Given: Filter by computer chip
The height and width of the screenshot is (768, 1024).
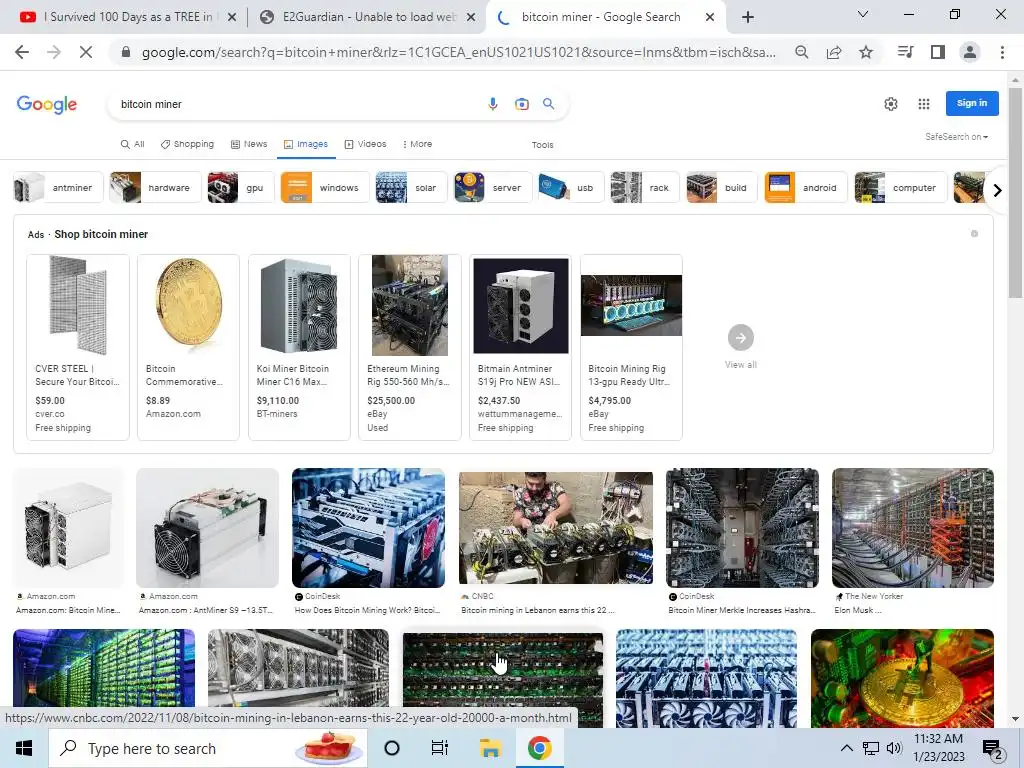Looking at the screenshot, I should pos(901,187).
